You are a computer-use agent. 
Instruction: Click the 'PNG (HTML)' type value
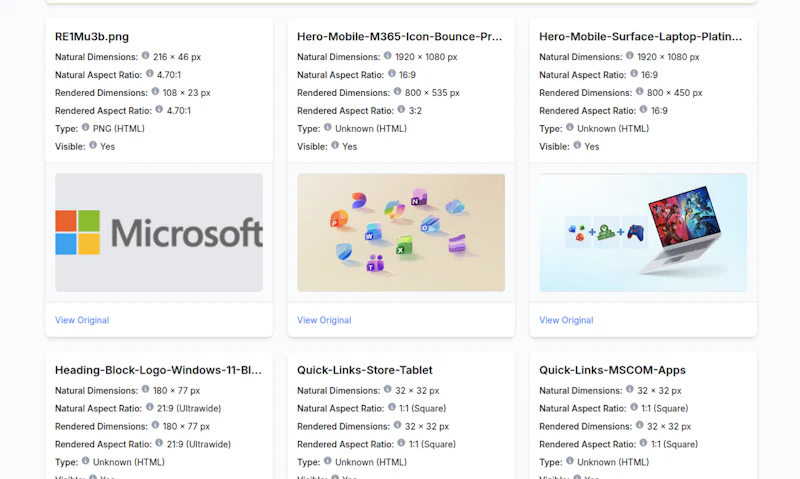[x=119, y=129]
